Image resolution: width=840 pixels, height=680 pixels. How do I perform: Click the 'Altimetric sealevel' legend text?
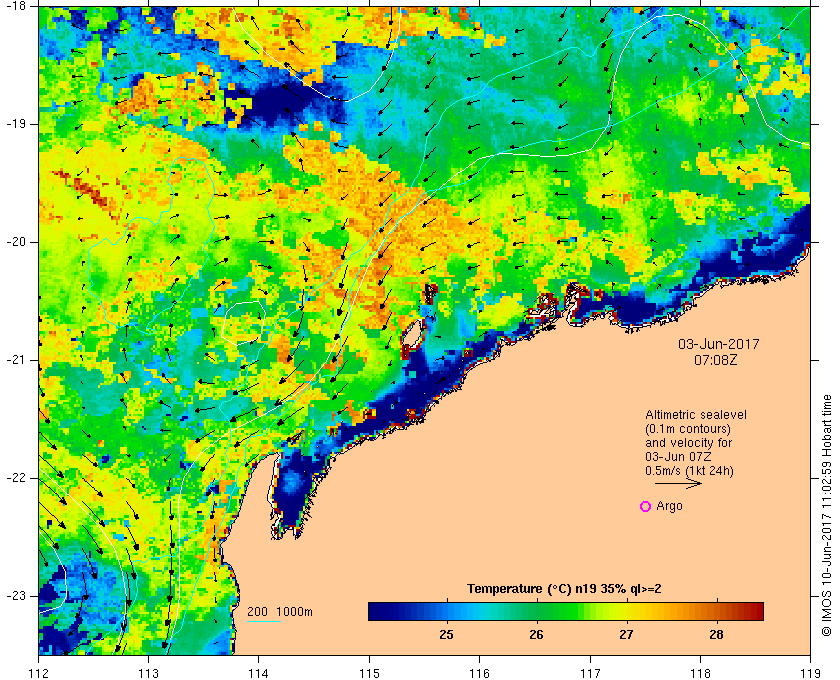tap(696, 415)
